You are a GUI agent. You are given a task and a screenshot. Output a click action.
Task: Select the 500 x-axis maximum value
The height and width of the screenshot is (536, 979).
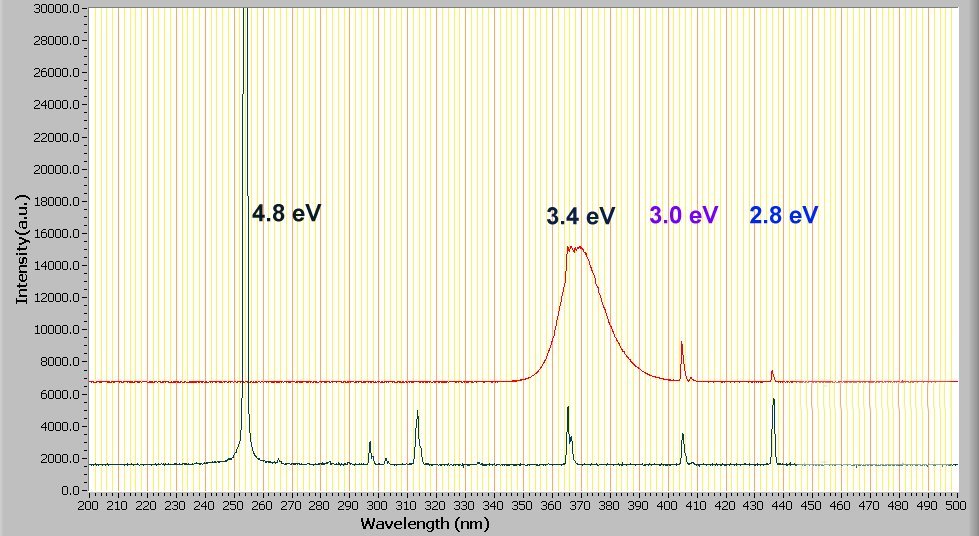958,505
